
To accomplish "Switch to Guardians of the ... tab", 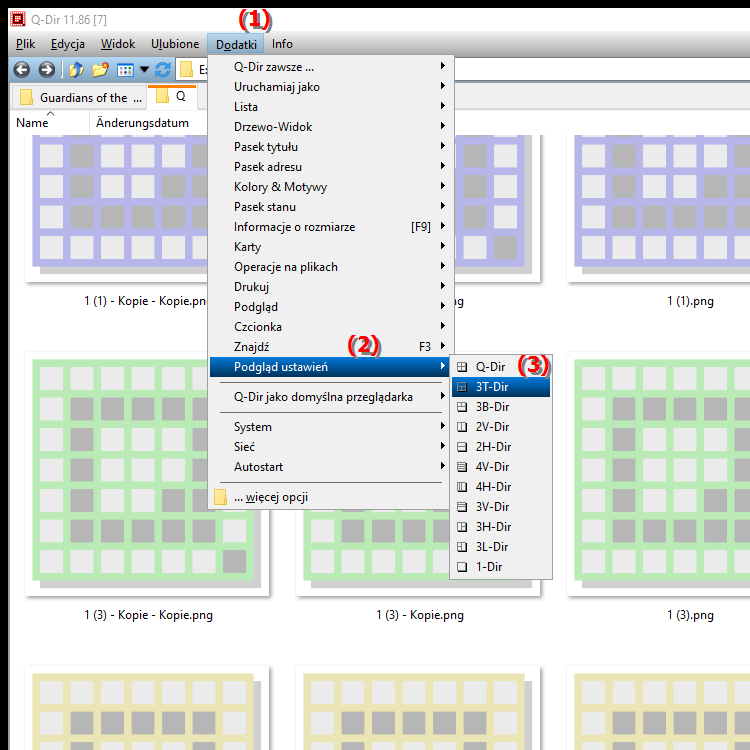I will click(x=78, y=97).
